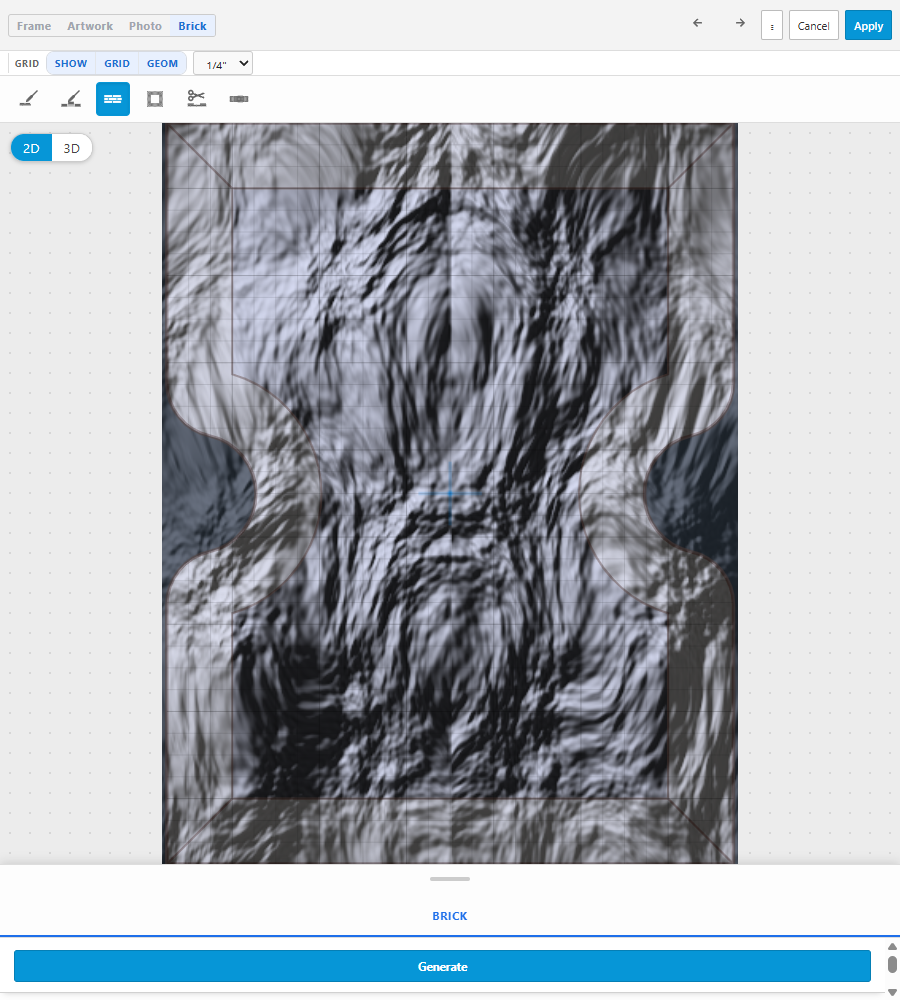Open the more options dots button
This screenshot has height=1000, width=900.
[772, 26]
